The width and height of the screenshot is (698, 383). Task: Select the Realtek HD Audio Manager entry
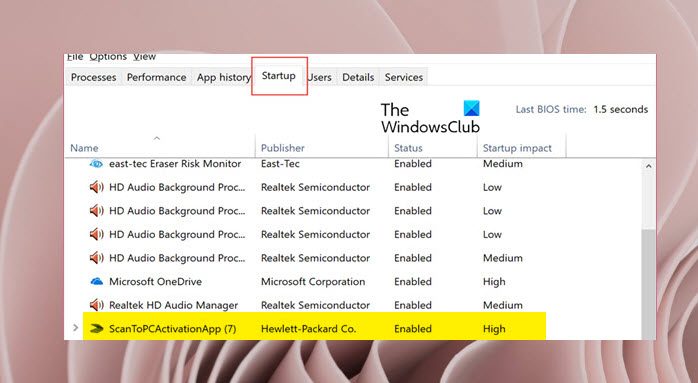pos(174,305)
